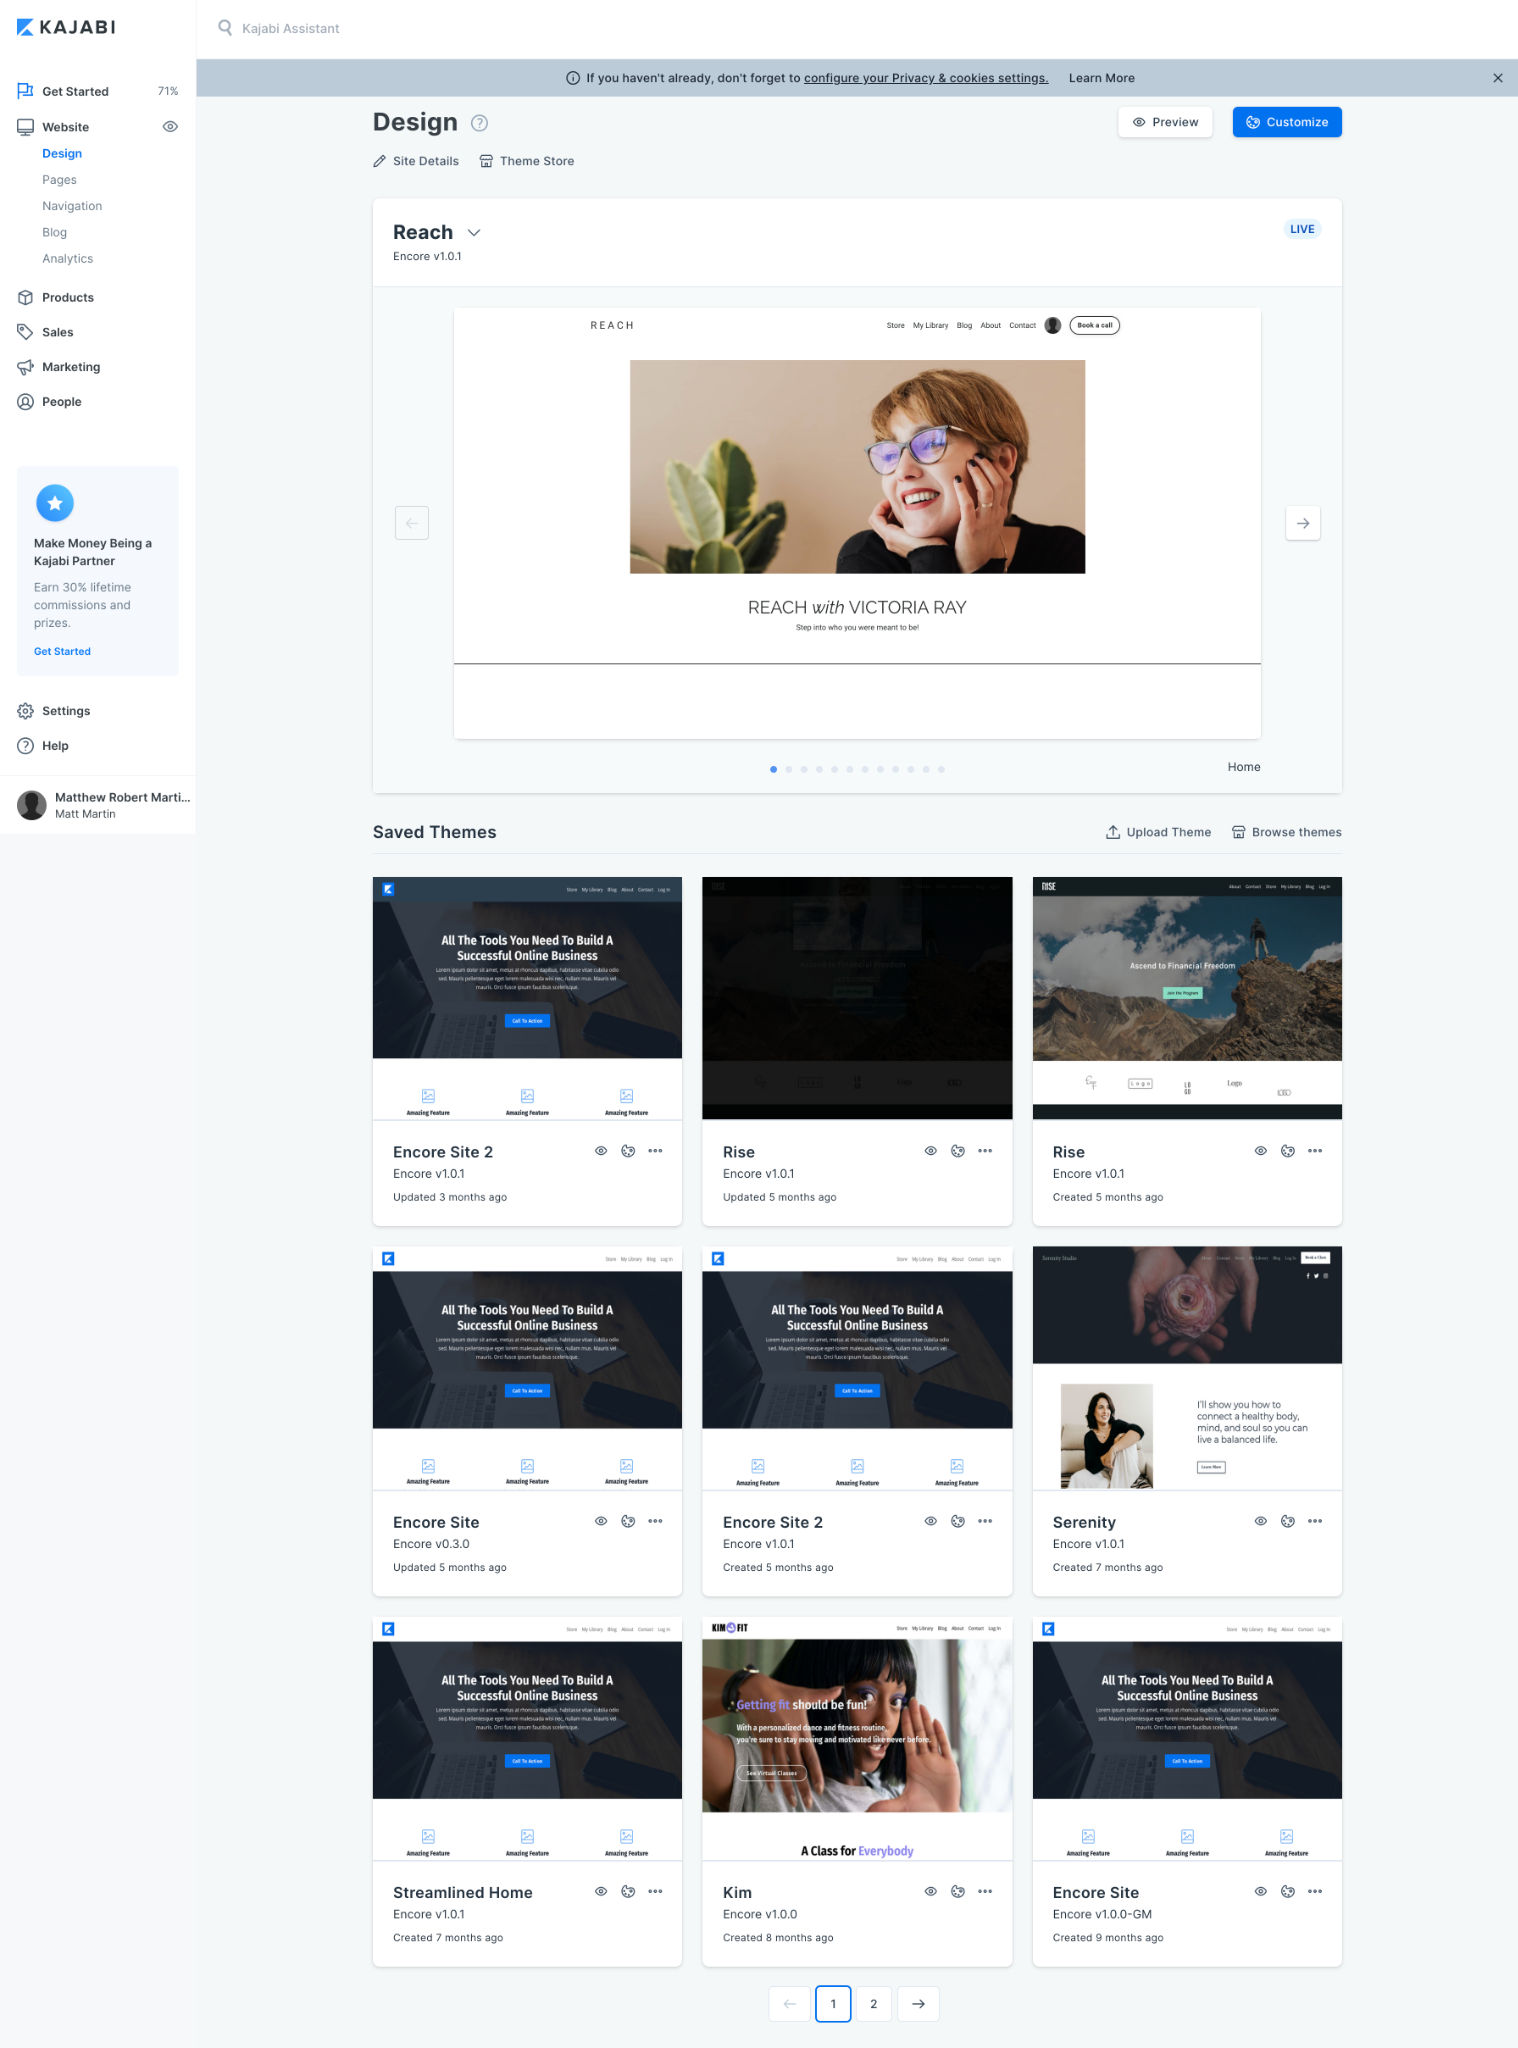The width and height of the screenshot is (1518, 2048).
Task: Open Navigation under Website
Action: pyautogui.click(x=72, y=206)
